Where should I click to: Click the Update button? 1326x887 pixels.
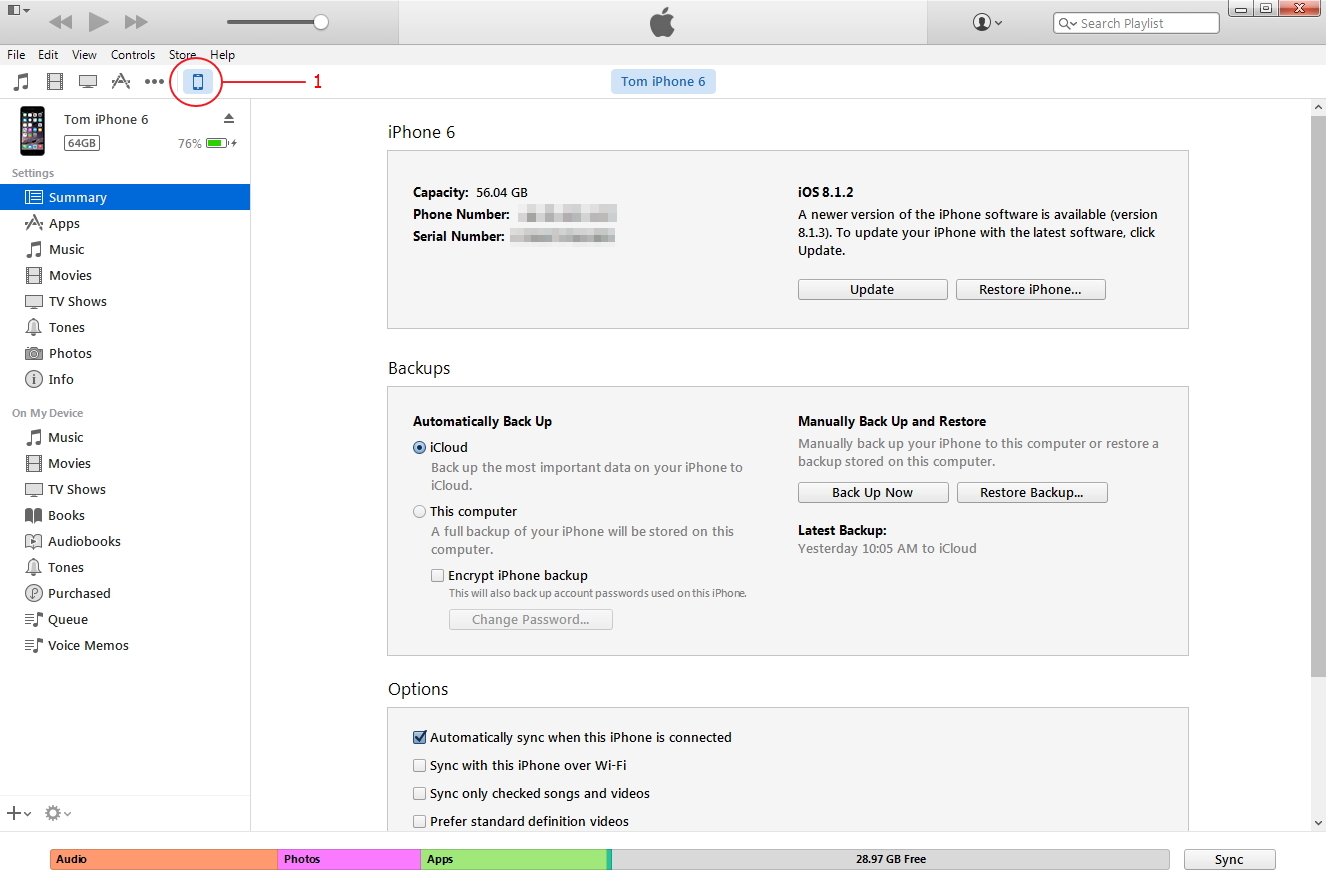tap(872, 289)
